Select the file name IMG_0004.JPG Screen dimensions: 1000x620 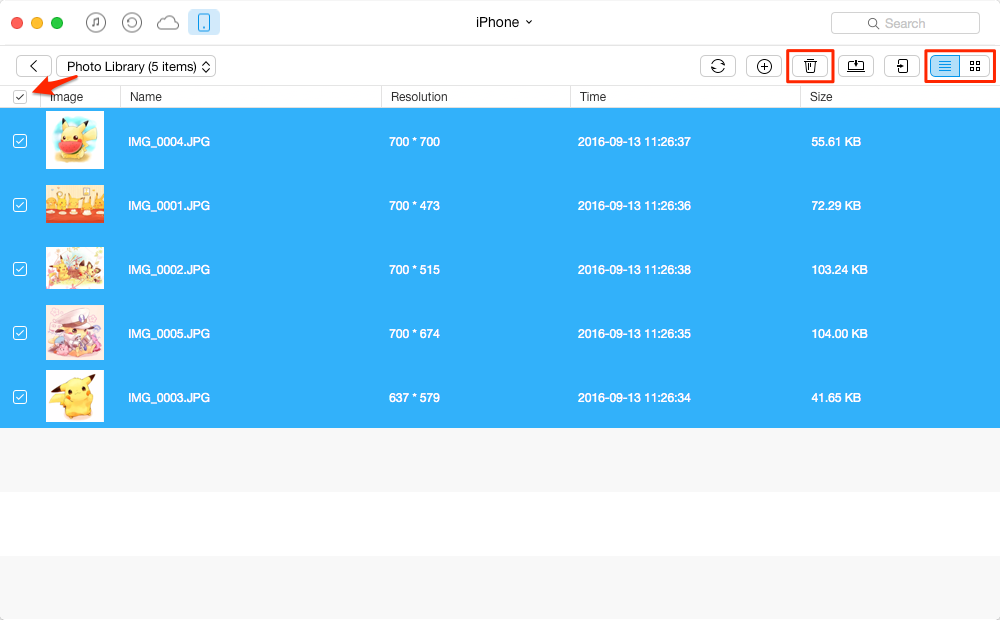[x=169, y=142]
